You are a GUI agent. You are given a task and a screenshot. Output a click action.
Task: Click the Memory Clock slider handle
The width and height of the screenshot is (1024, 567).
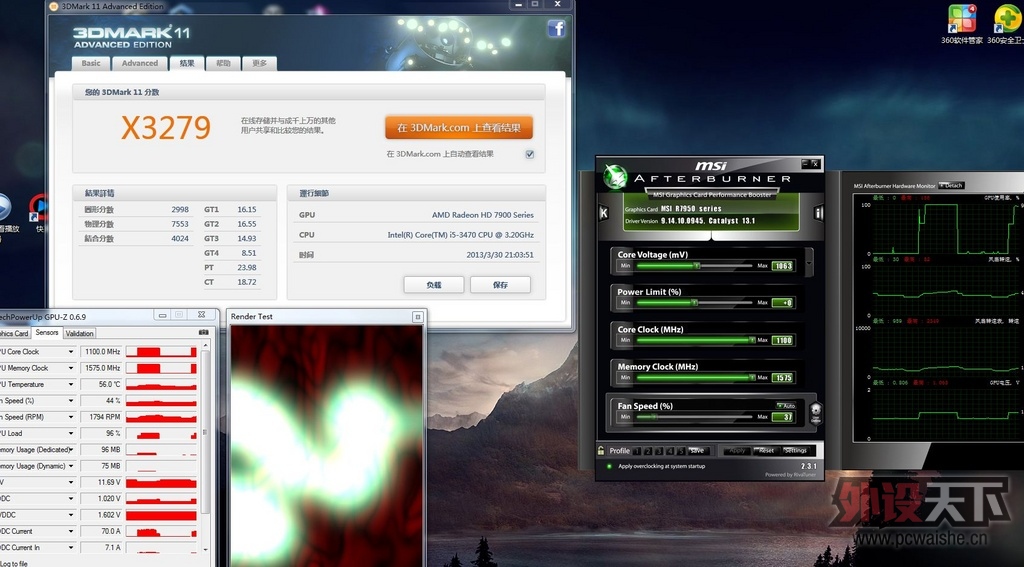pos(752,378)
